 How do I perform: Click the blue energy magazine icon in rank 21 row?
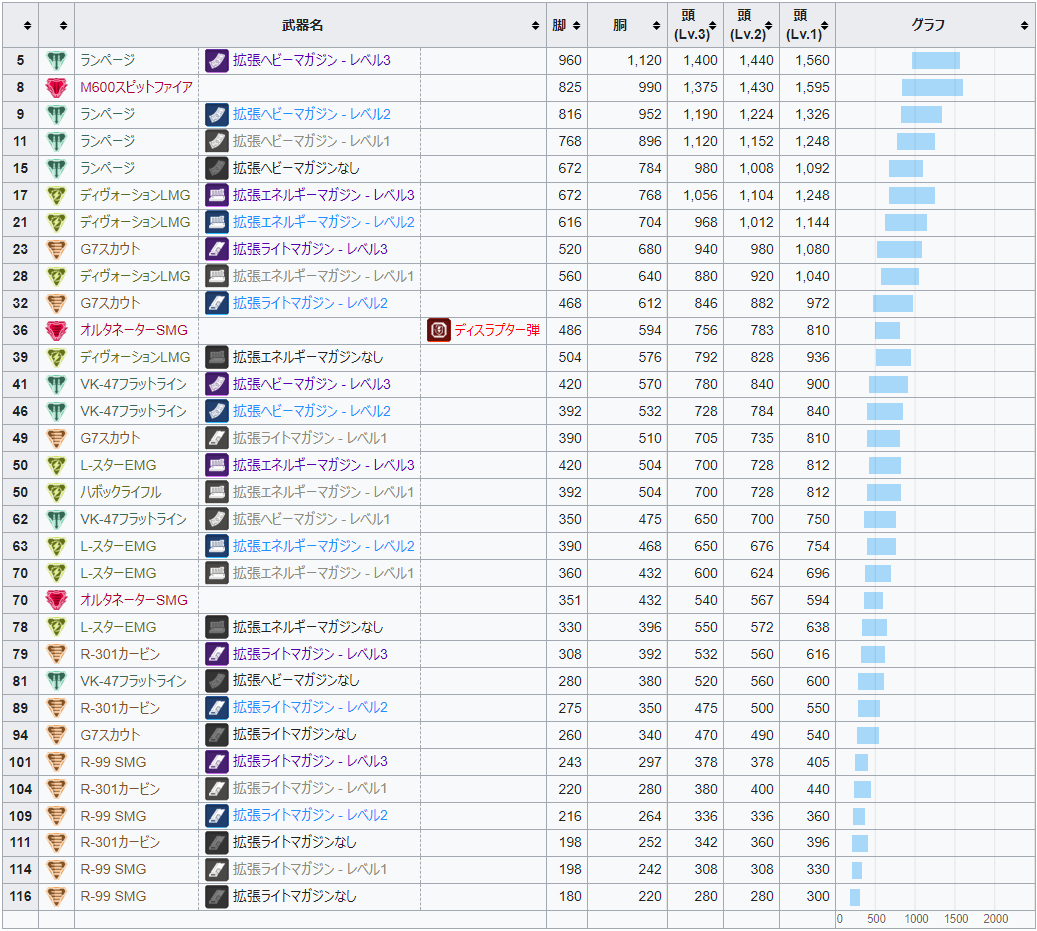tap(216, 222)
